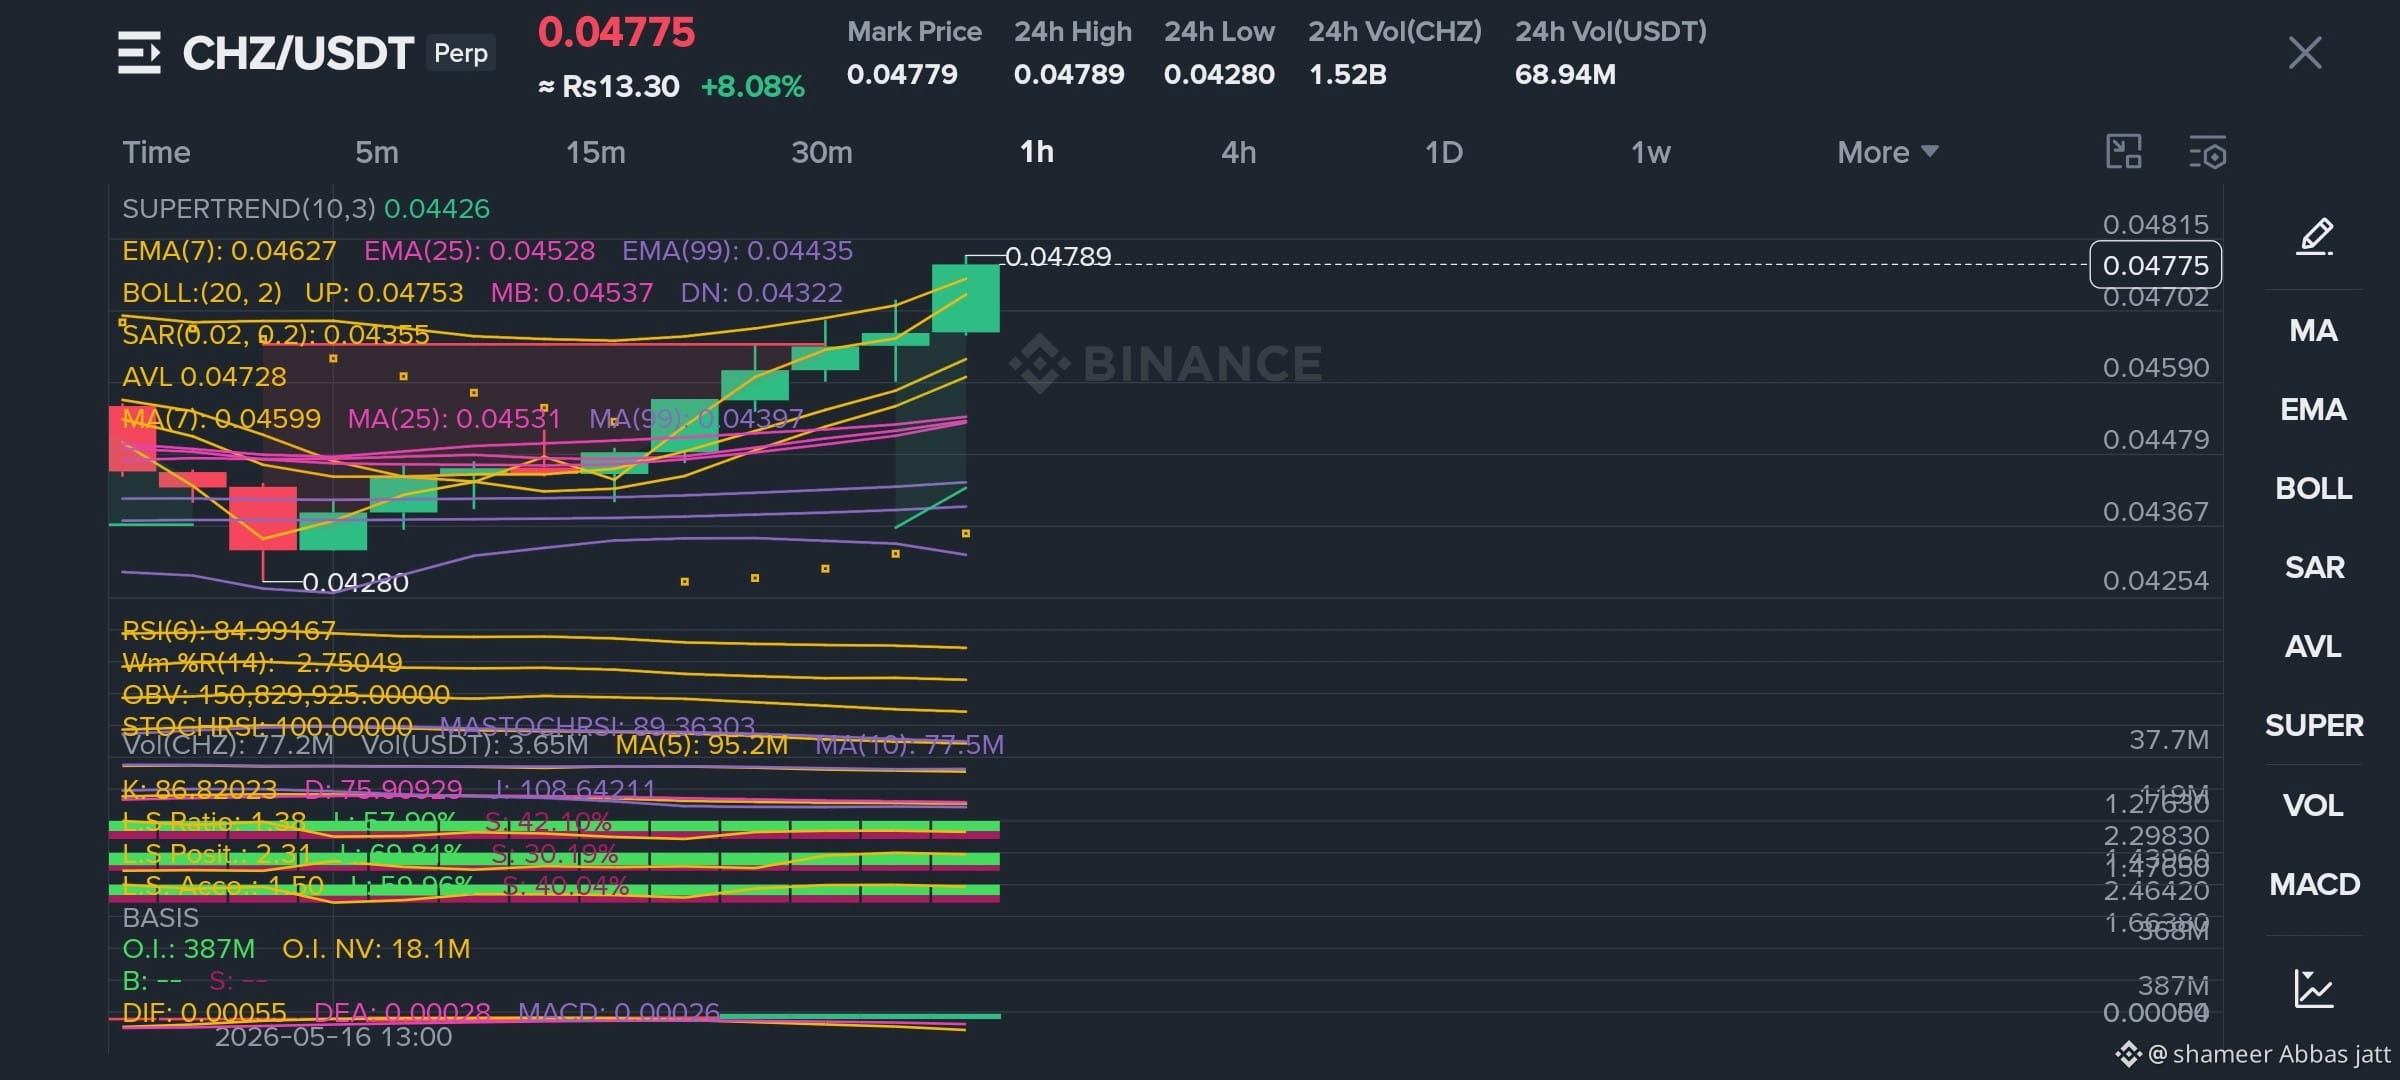Toggle the MA indicator
The image size is (2400, 1080).
[x=2314, y=330]
